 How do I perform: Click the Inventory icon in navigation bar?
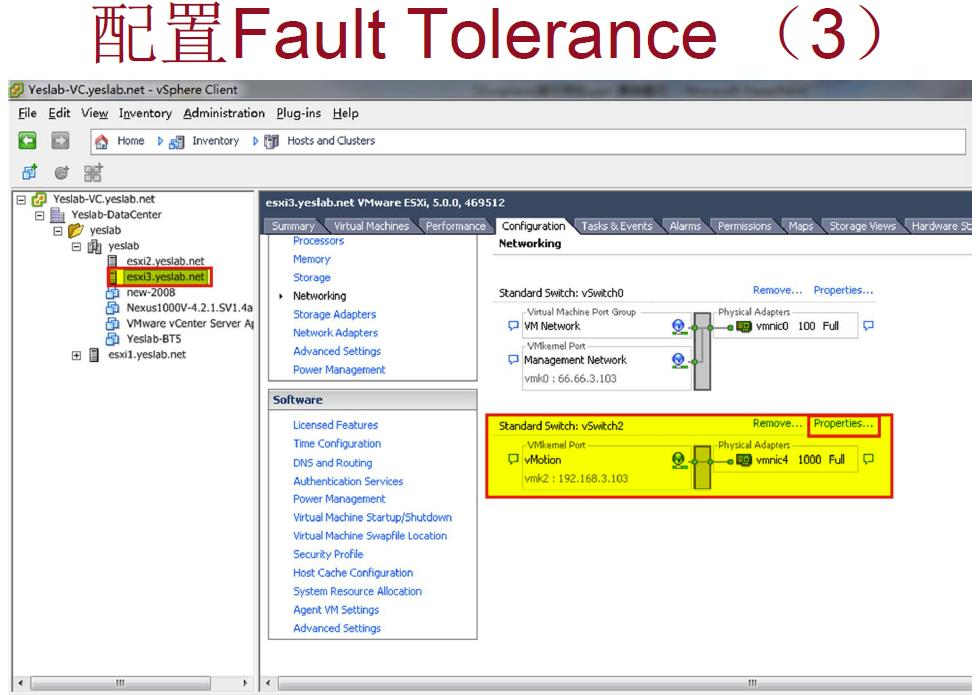click(177, 142)
